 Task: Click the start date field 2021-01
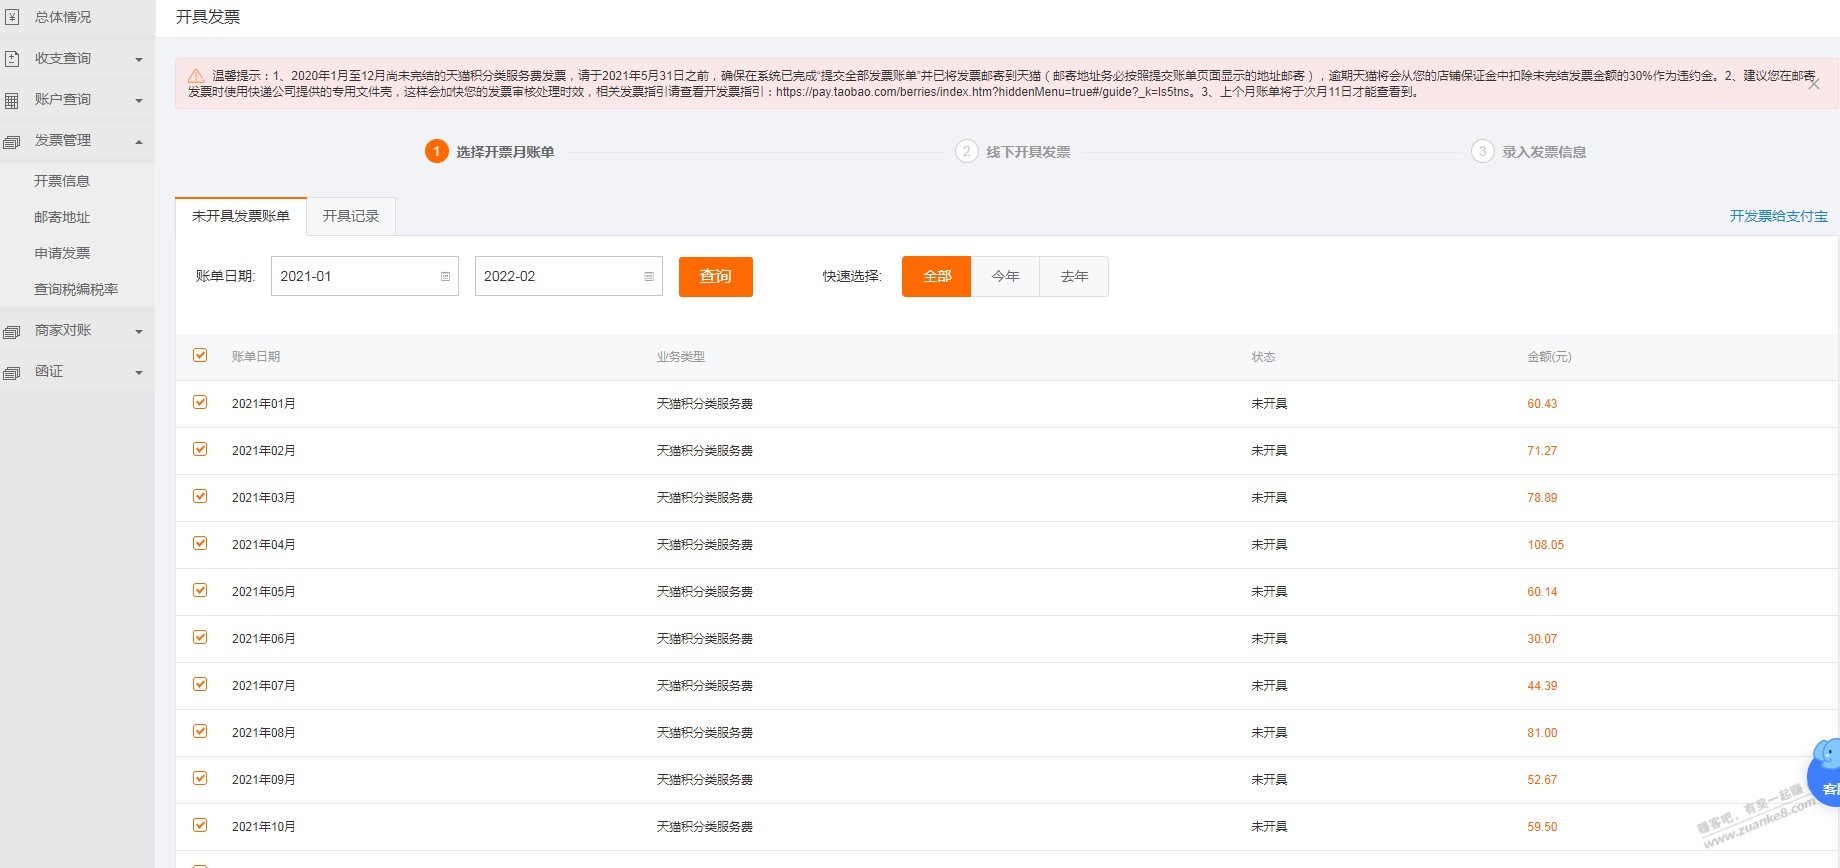click(x=365, y=276)
